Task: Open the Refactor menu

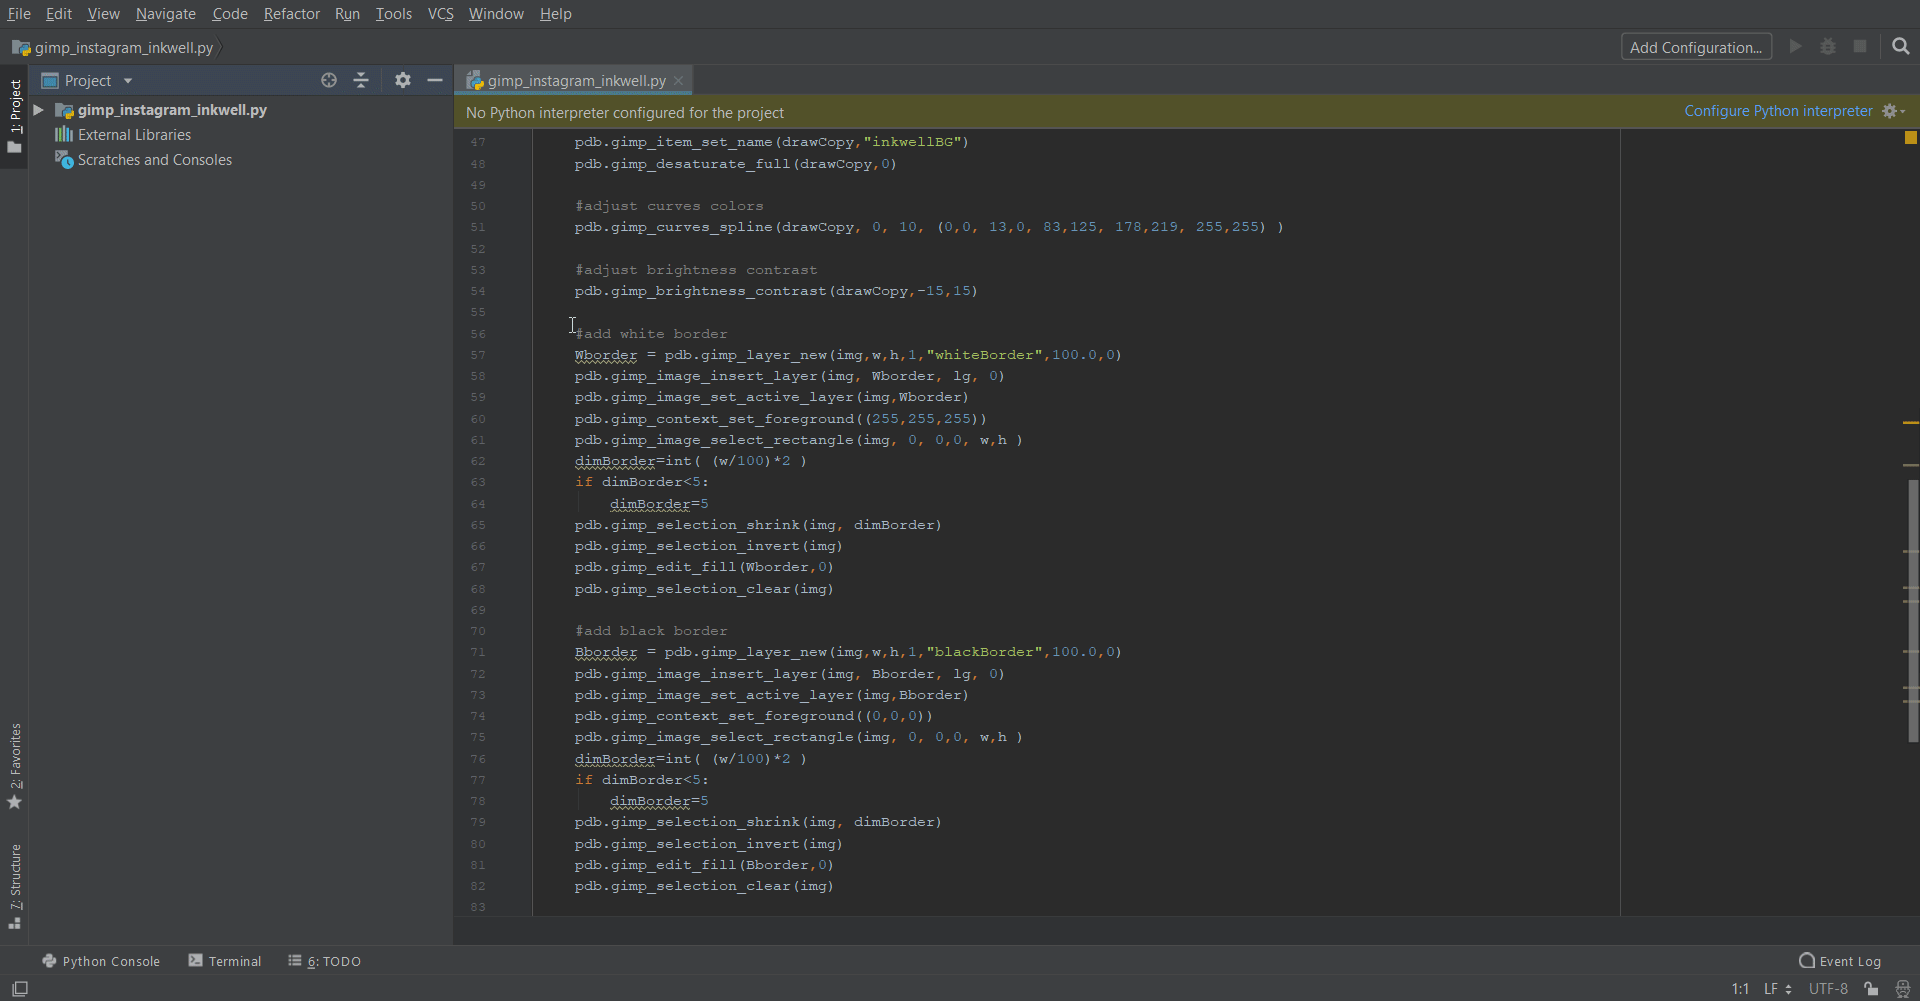Action: point(292,14)
